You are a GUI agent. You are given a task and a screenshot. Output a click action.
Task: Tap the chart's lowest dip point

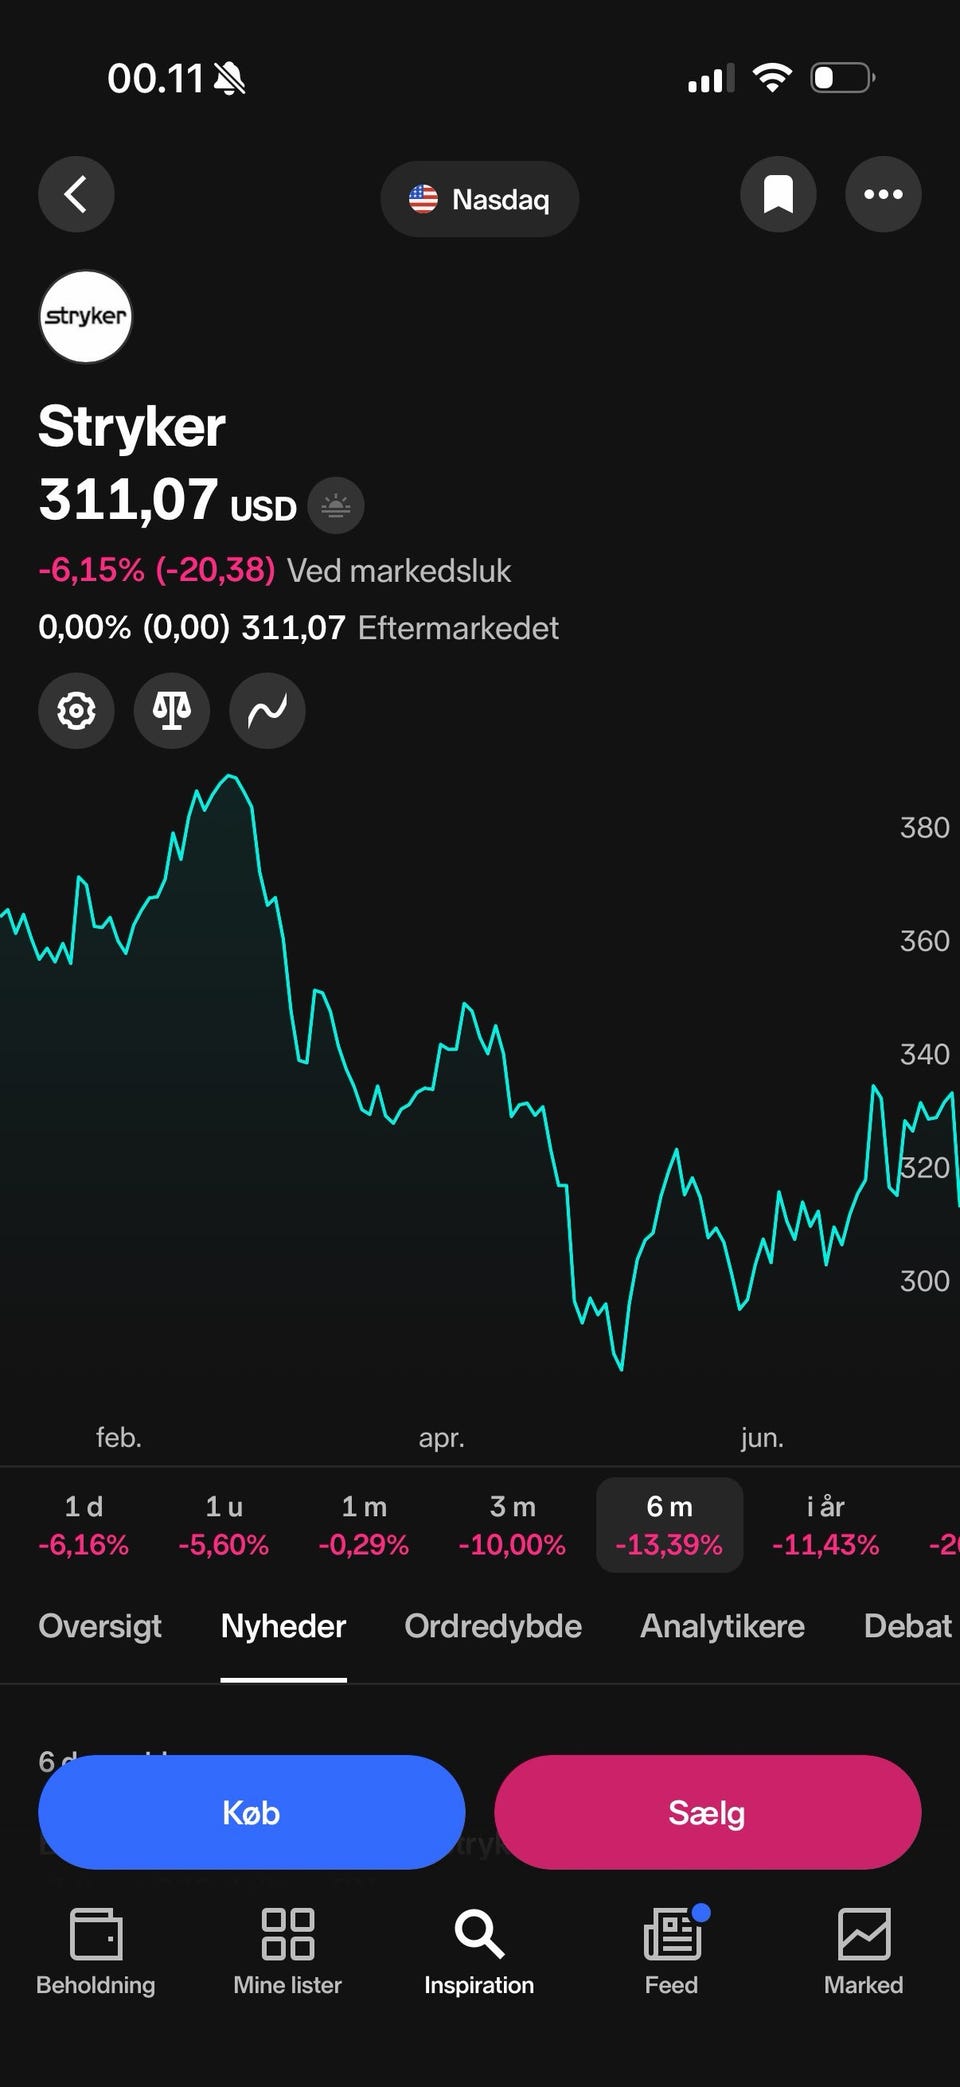[x=621, y=1368]
